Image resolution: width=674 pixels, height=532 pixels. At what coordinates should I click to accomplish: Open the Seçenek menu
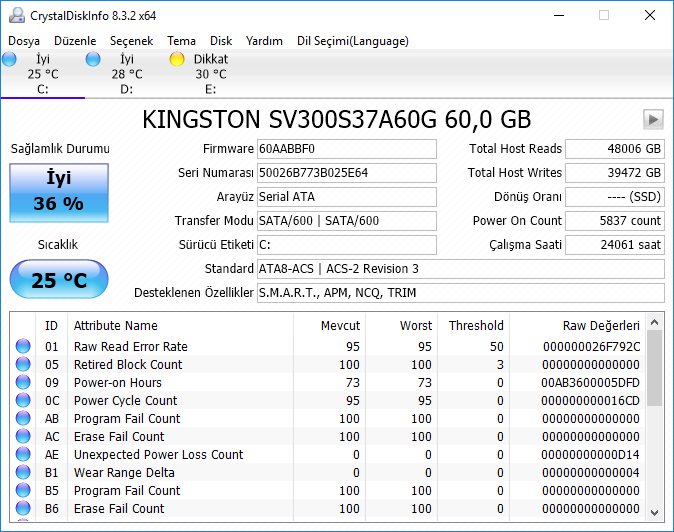[x=131, y=41]
